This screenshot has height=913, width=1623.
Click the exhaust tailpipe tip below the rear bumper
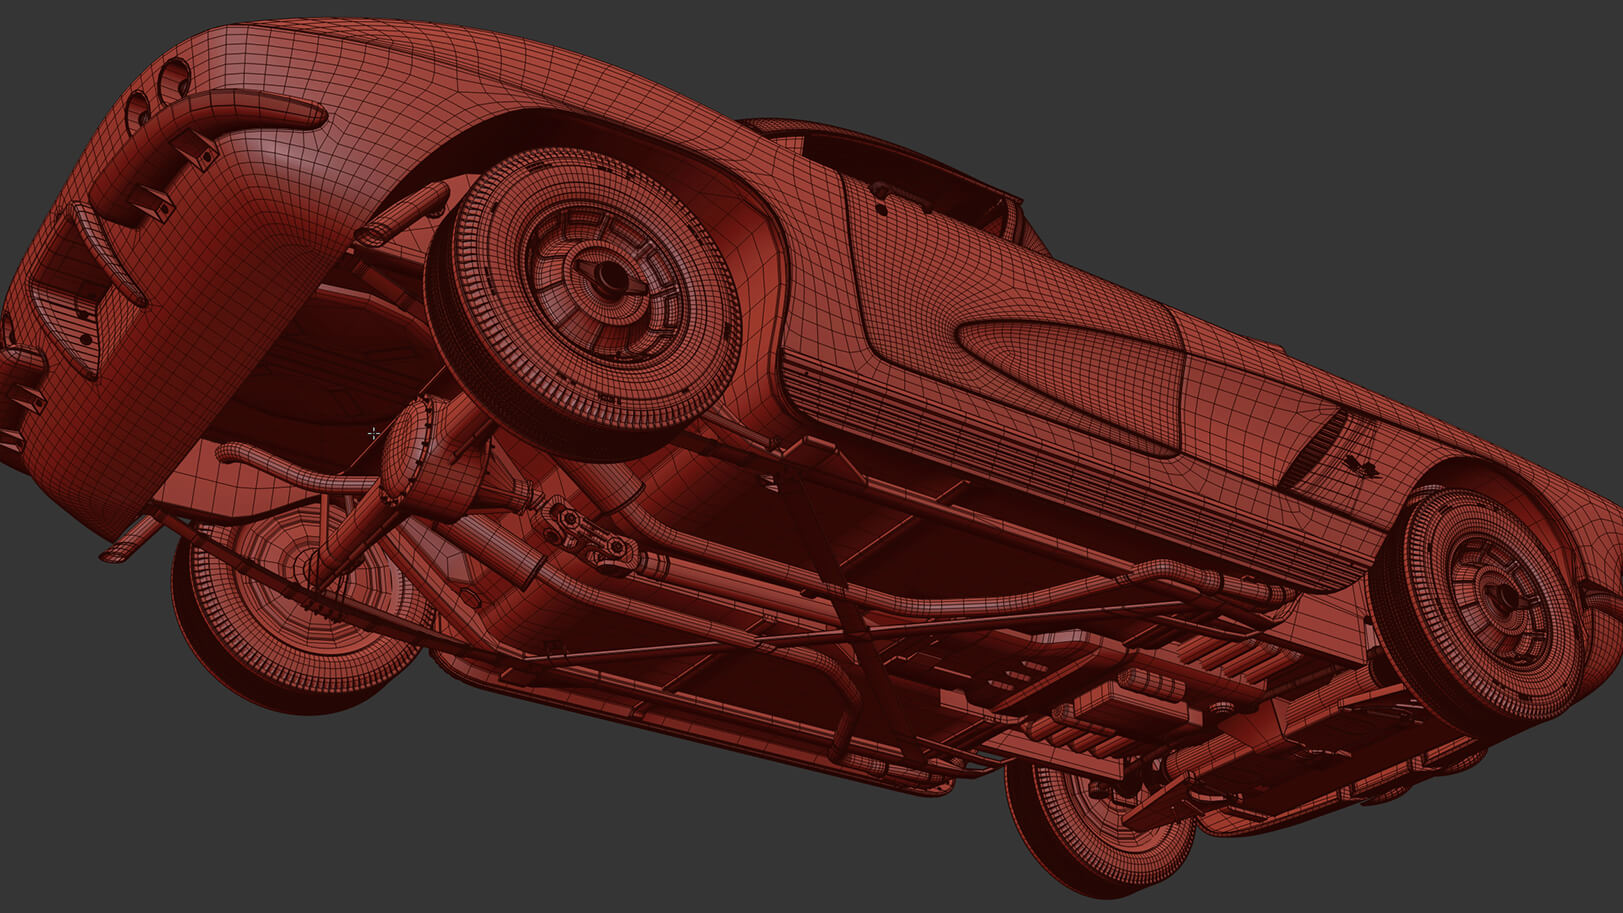119,549
